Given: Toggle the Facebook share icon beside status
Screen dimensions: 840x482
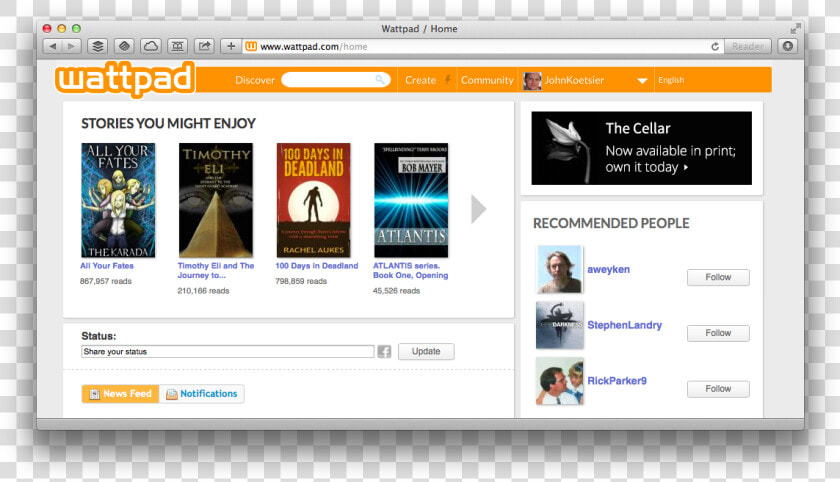Looking at the screenshot, I should pos(384,351).
